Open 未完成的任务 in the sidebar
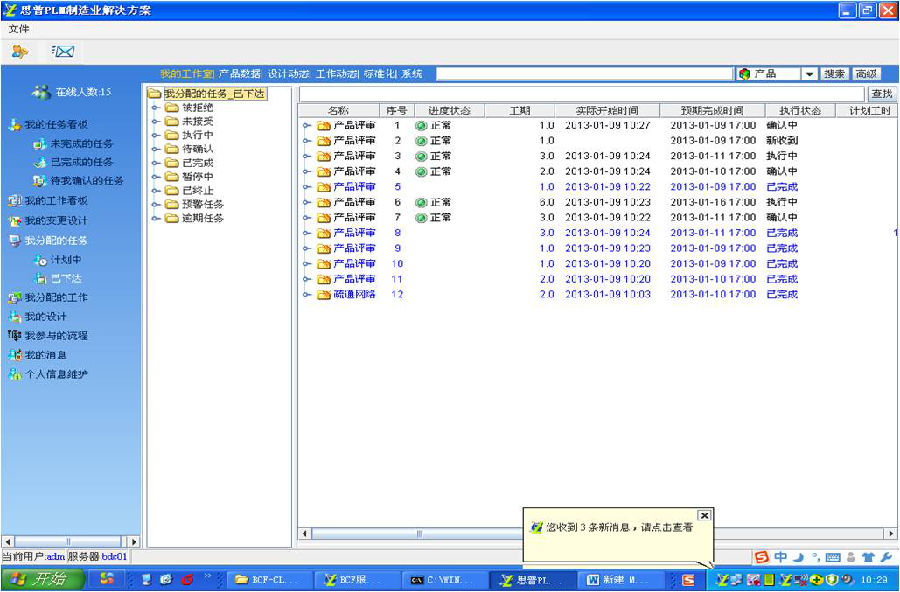900x592 pixels. (x=81, y=144)
